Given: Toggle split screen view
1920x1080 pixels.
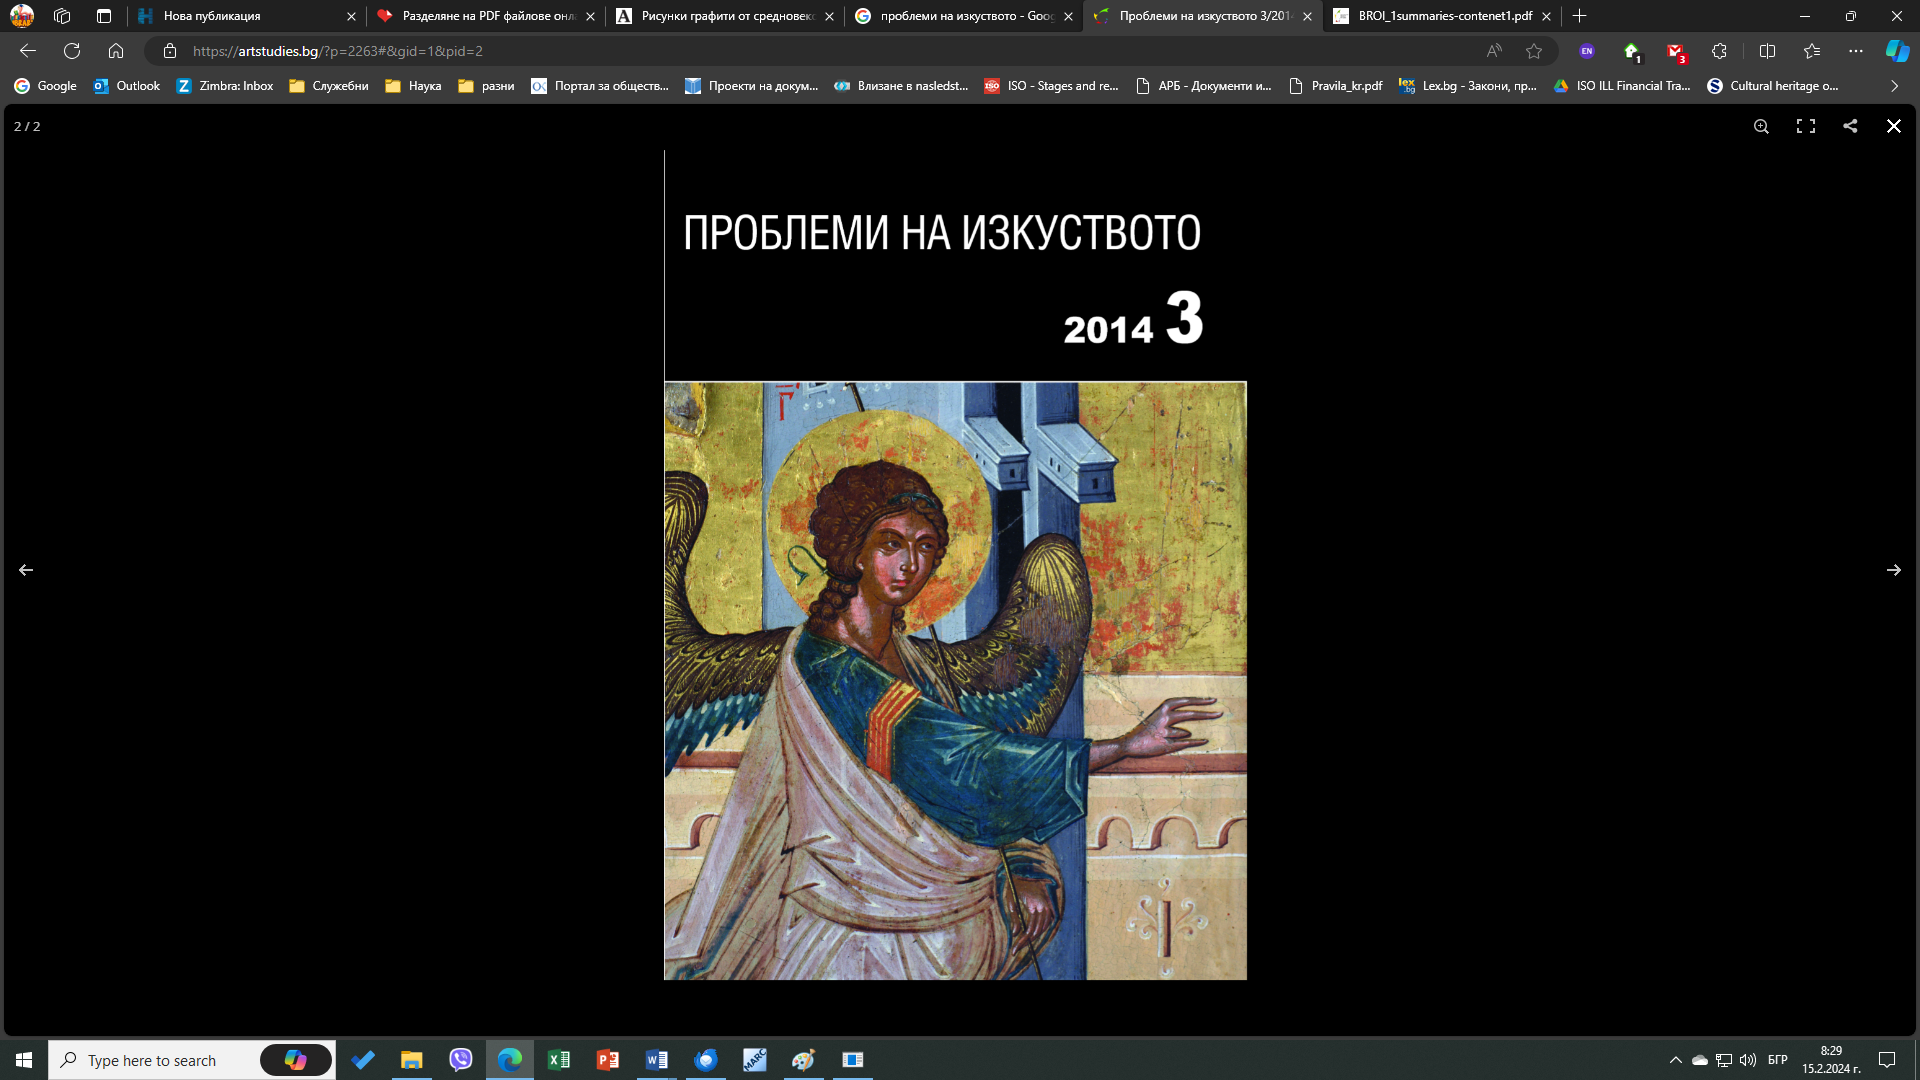Looking at the screenshot, I should (1767, 51).
